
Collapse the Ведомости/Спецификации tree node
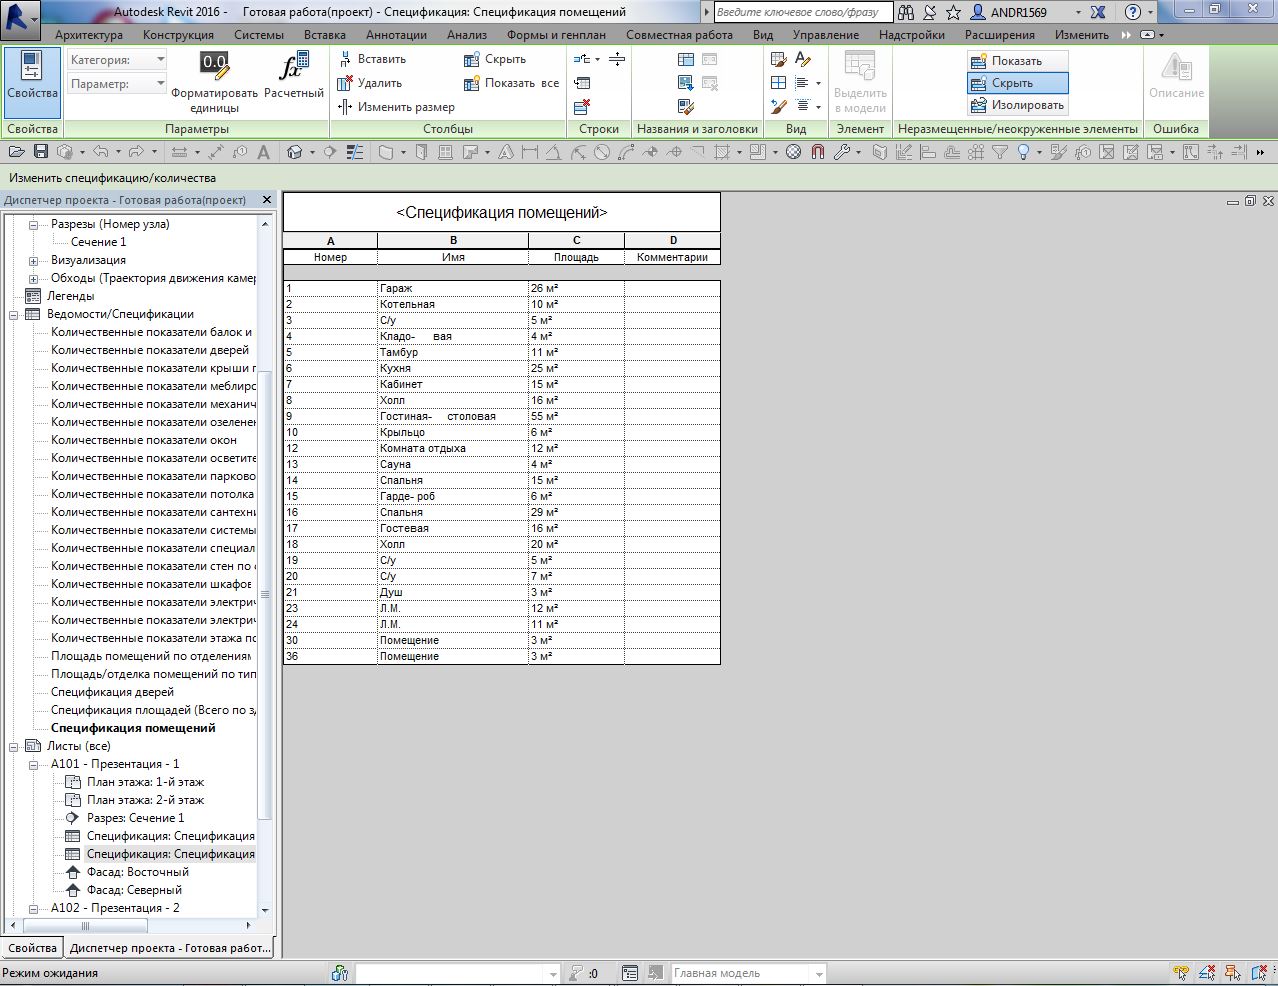(15, 314)
